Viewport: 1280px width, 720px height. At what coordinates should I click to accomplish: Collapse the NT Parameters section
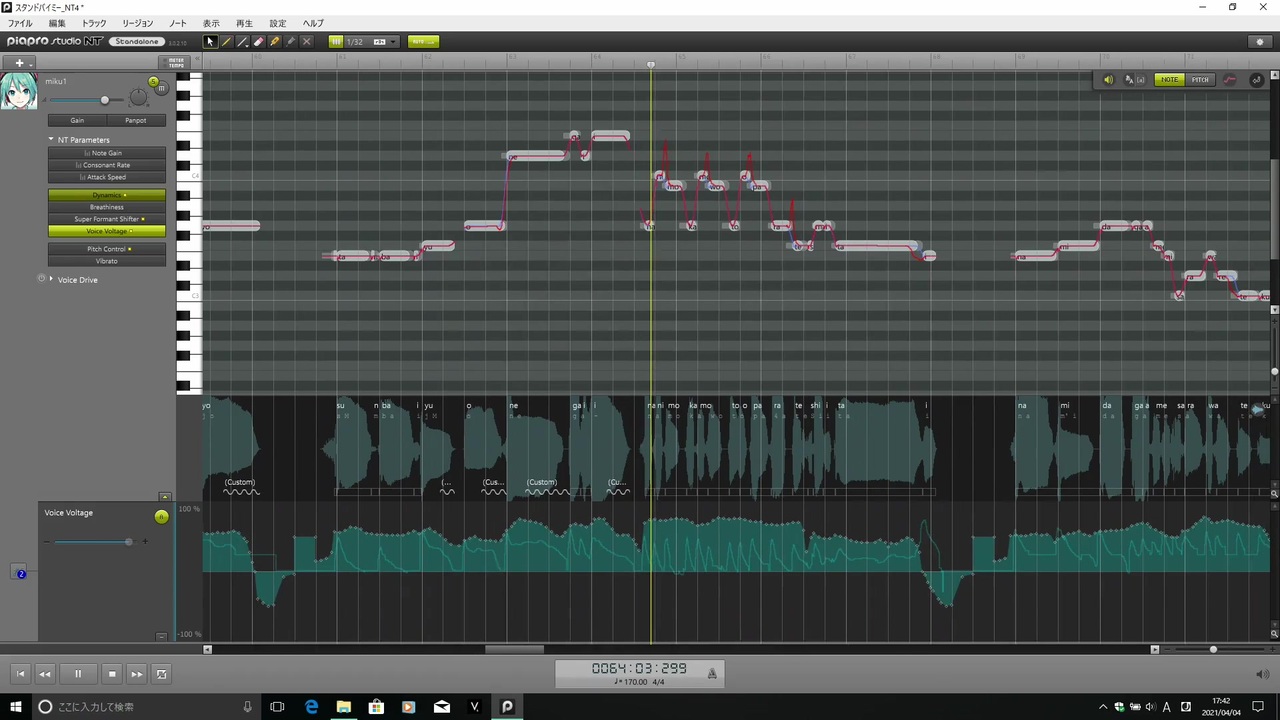(x=51, y=139)
